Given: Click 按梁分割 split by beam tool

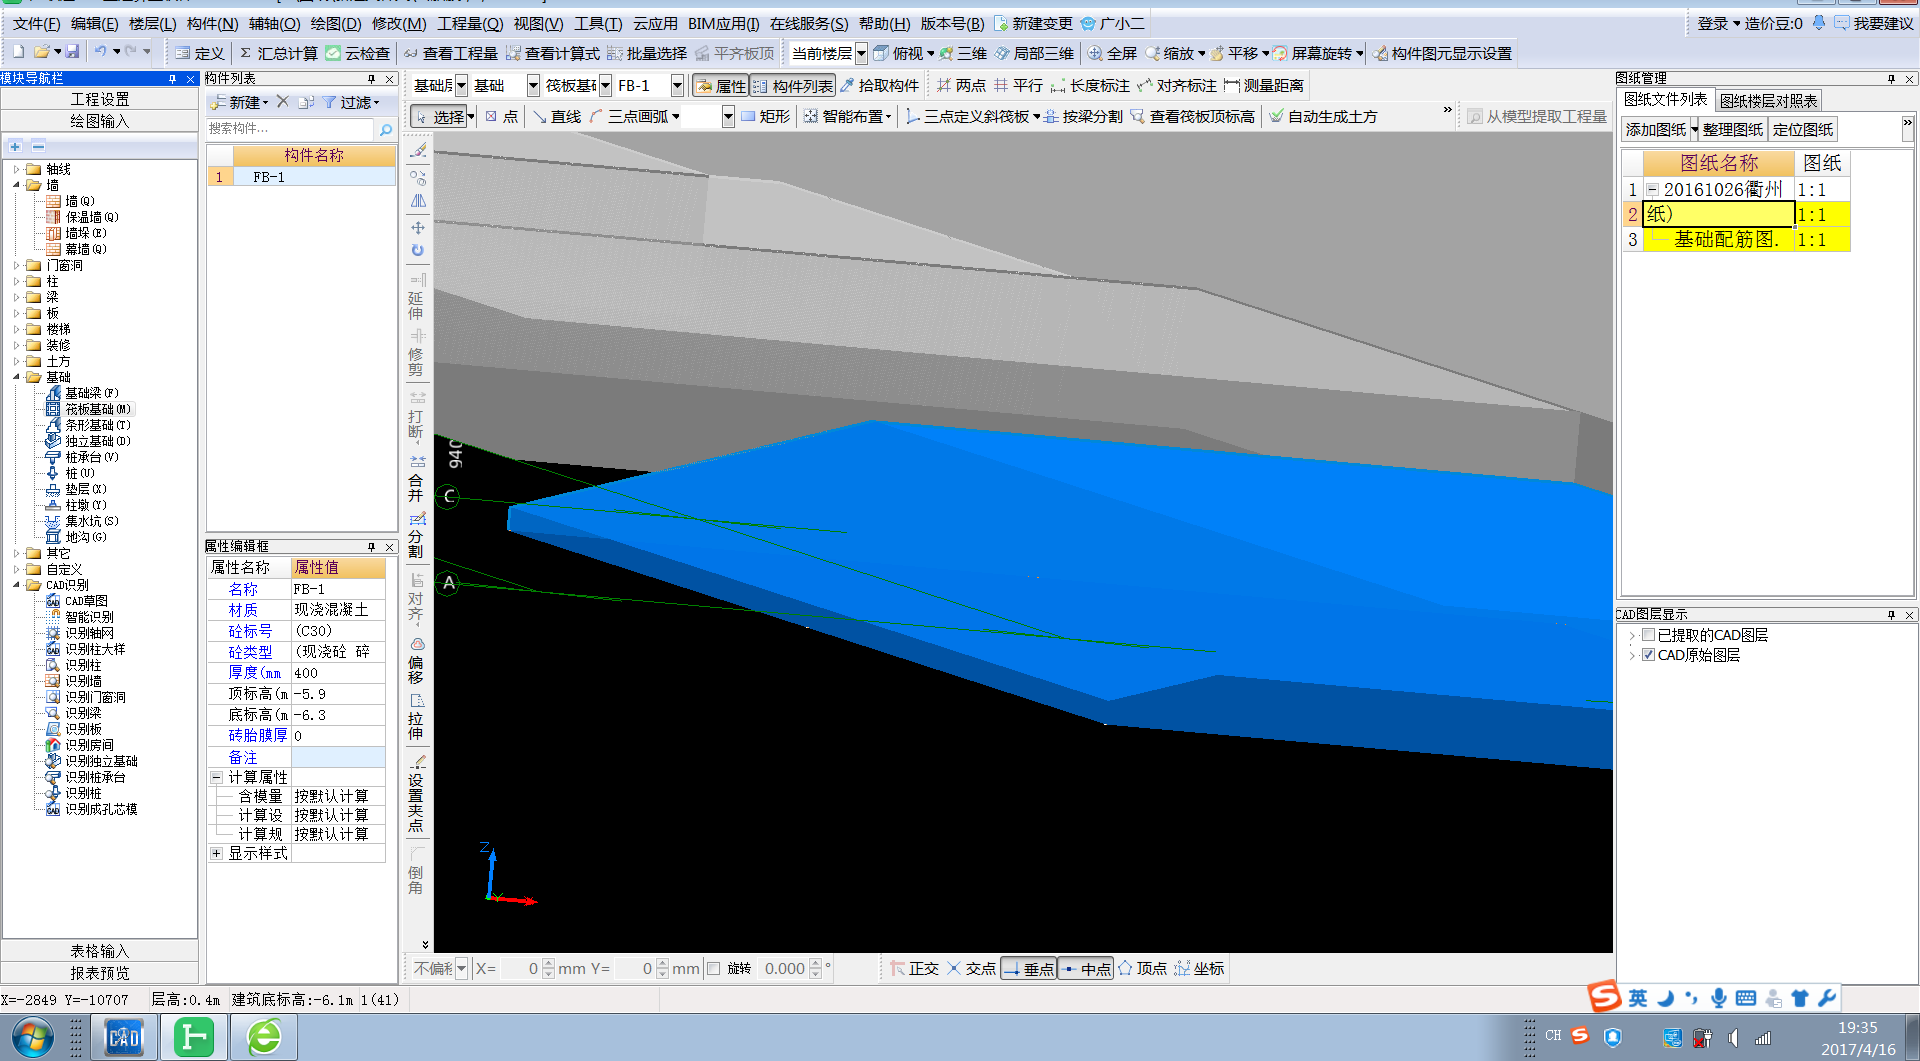Looking at the screenshot, I should pos(1083,117).
